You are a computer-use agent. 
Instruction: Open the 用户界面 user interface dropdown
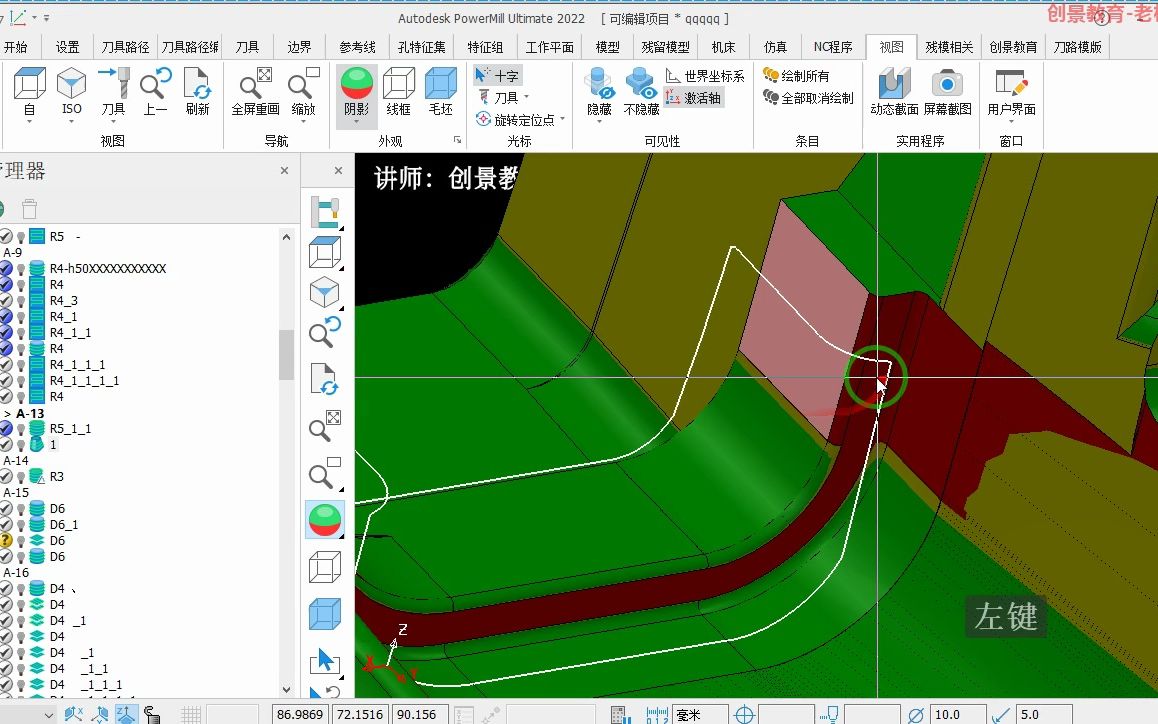click(x=1011, y=120)
